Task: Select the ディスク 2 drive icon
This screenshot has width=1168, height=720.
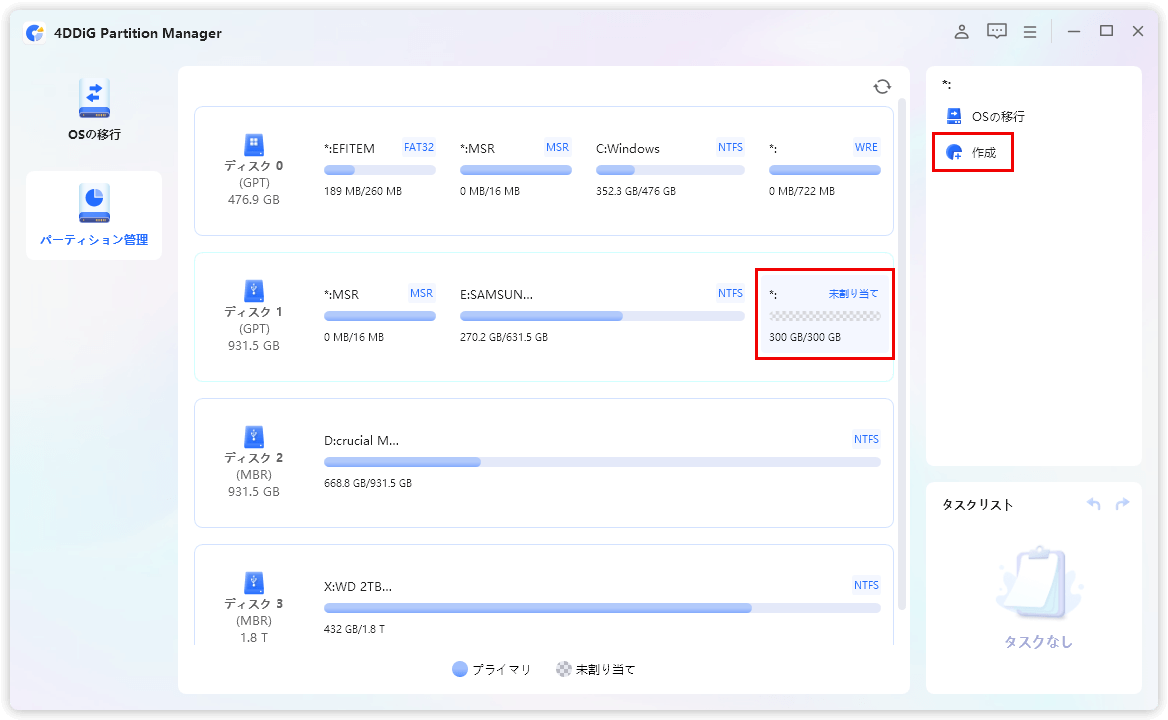Action: pos(254,436)
